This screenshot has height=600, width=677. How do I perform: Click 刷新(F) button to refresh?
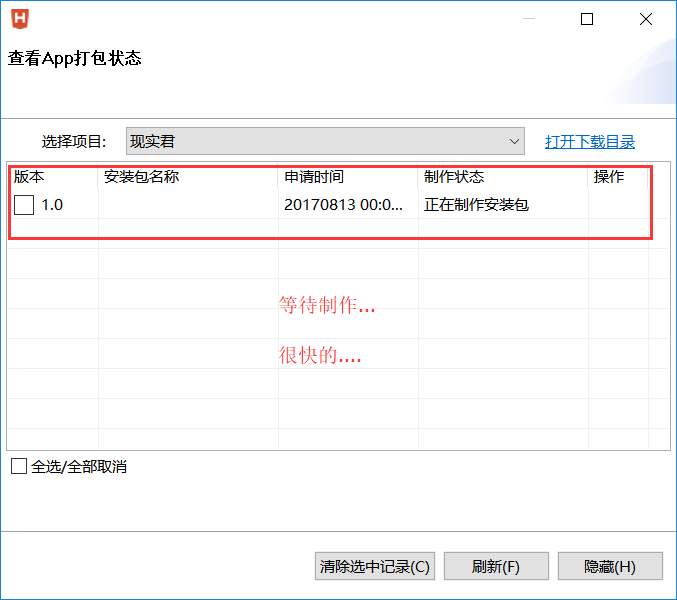496,566
